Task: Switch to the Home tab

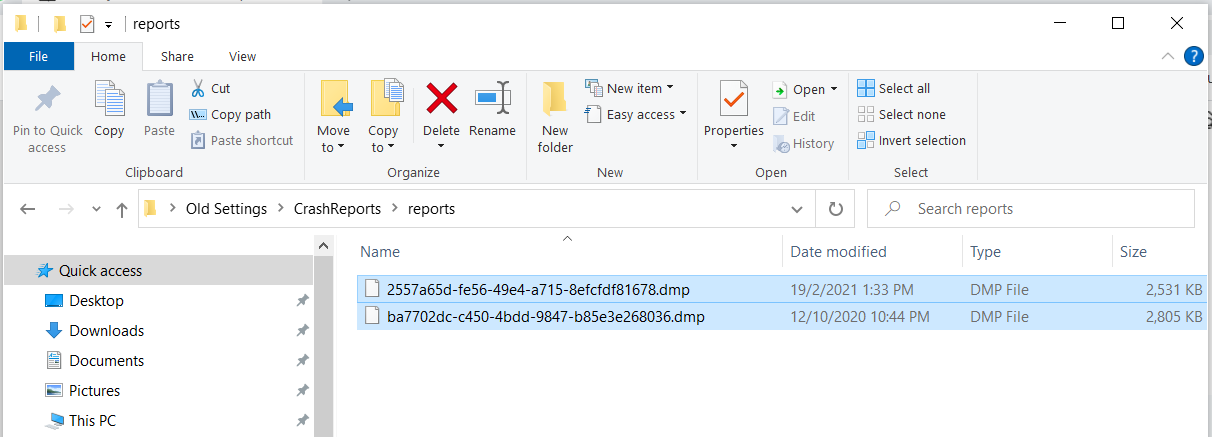Action: tap(109, 56)
